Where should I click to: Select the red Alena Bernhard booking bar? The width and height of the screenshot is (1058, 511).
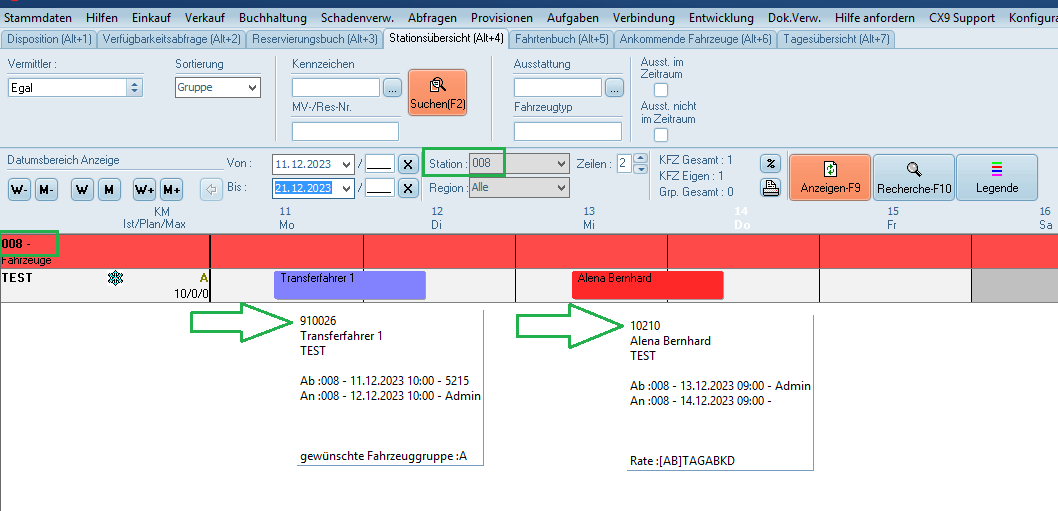[x=647, y=285]
